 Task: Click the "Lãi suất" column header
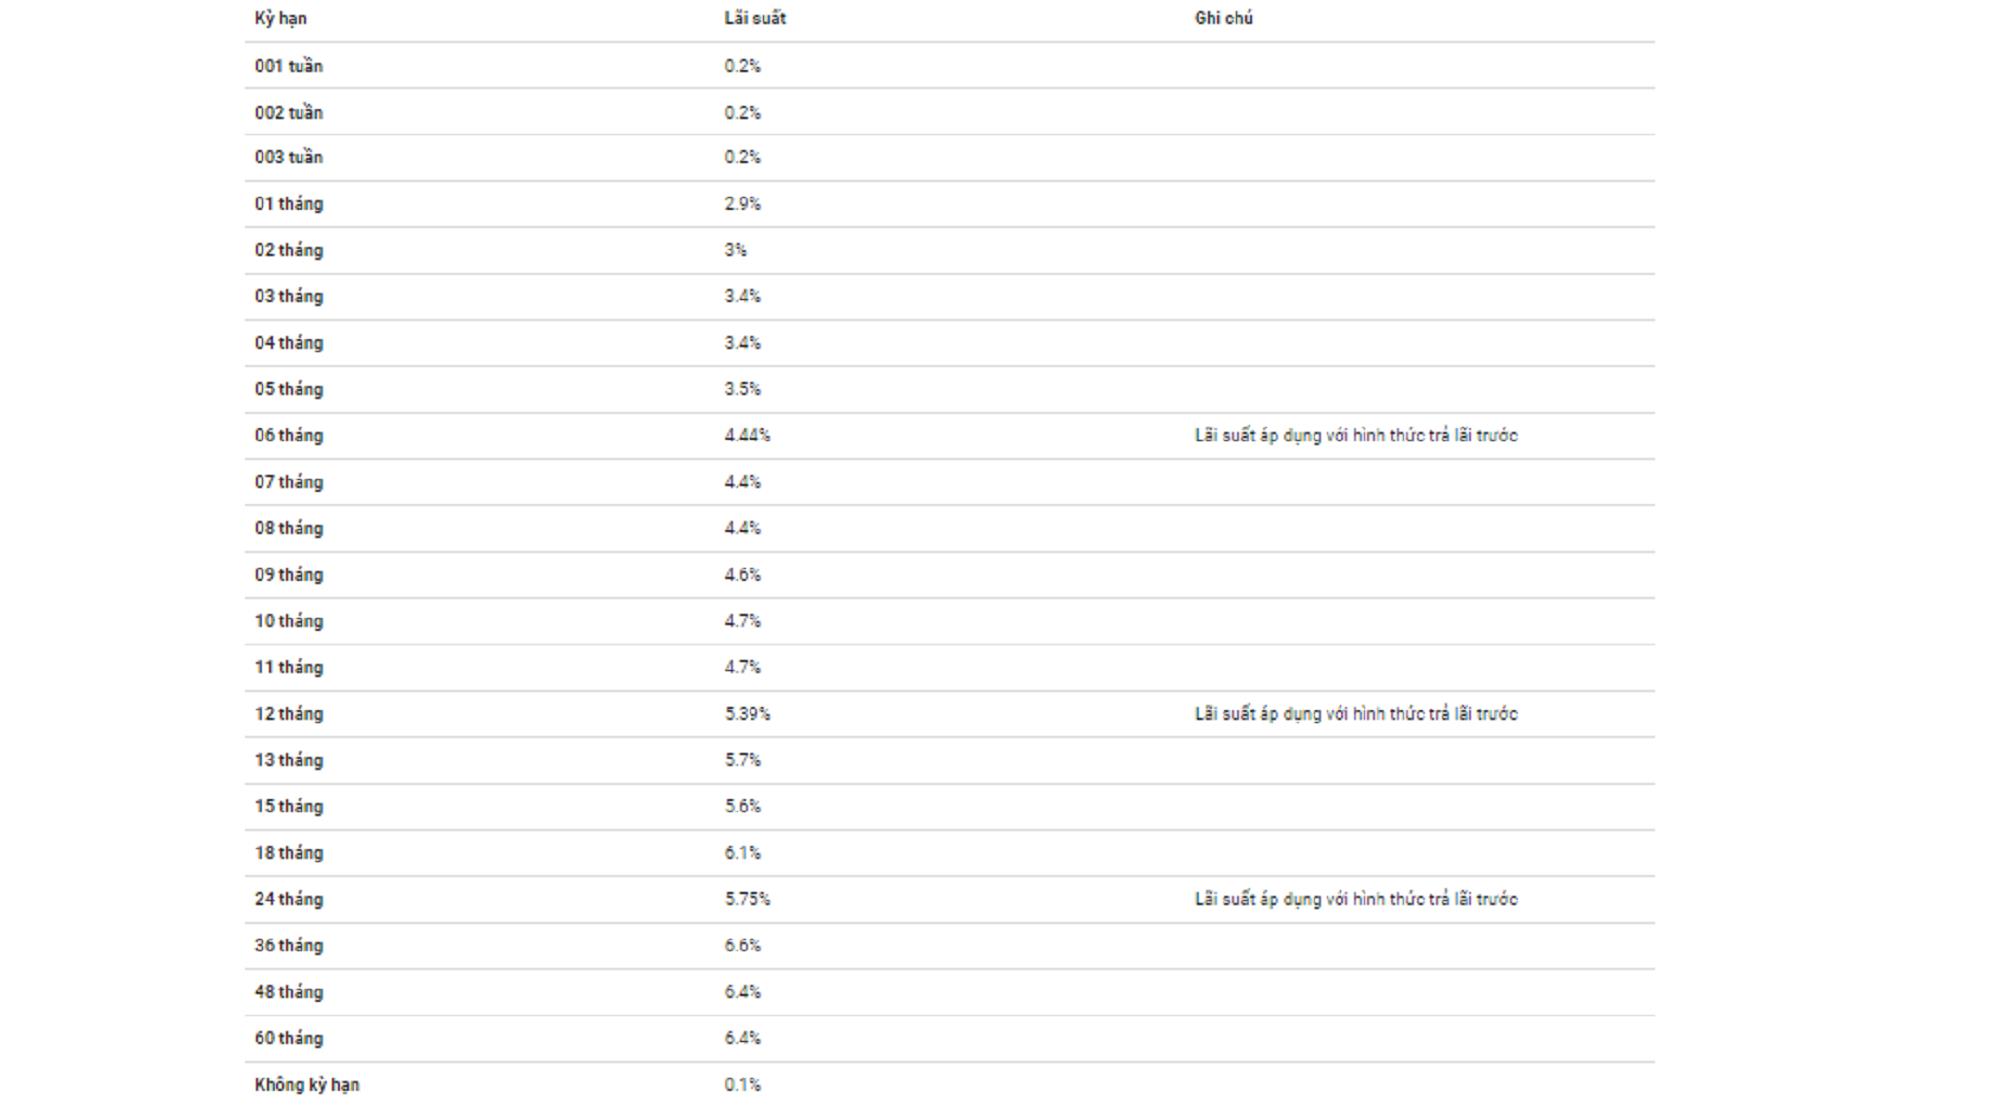click(x=755, y=18)
